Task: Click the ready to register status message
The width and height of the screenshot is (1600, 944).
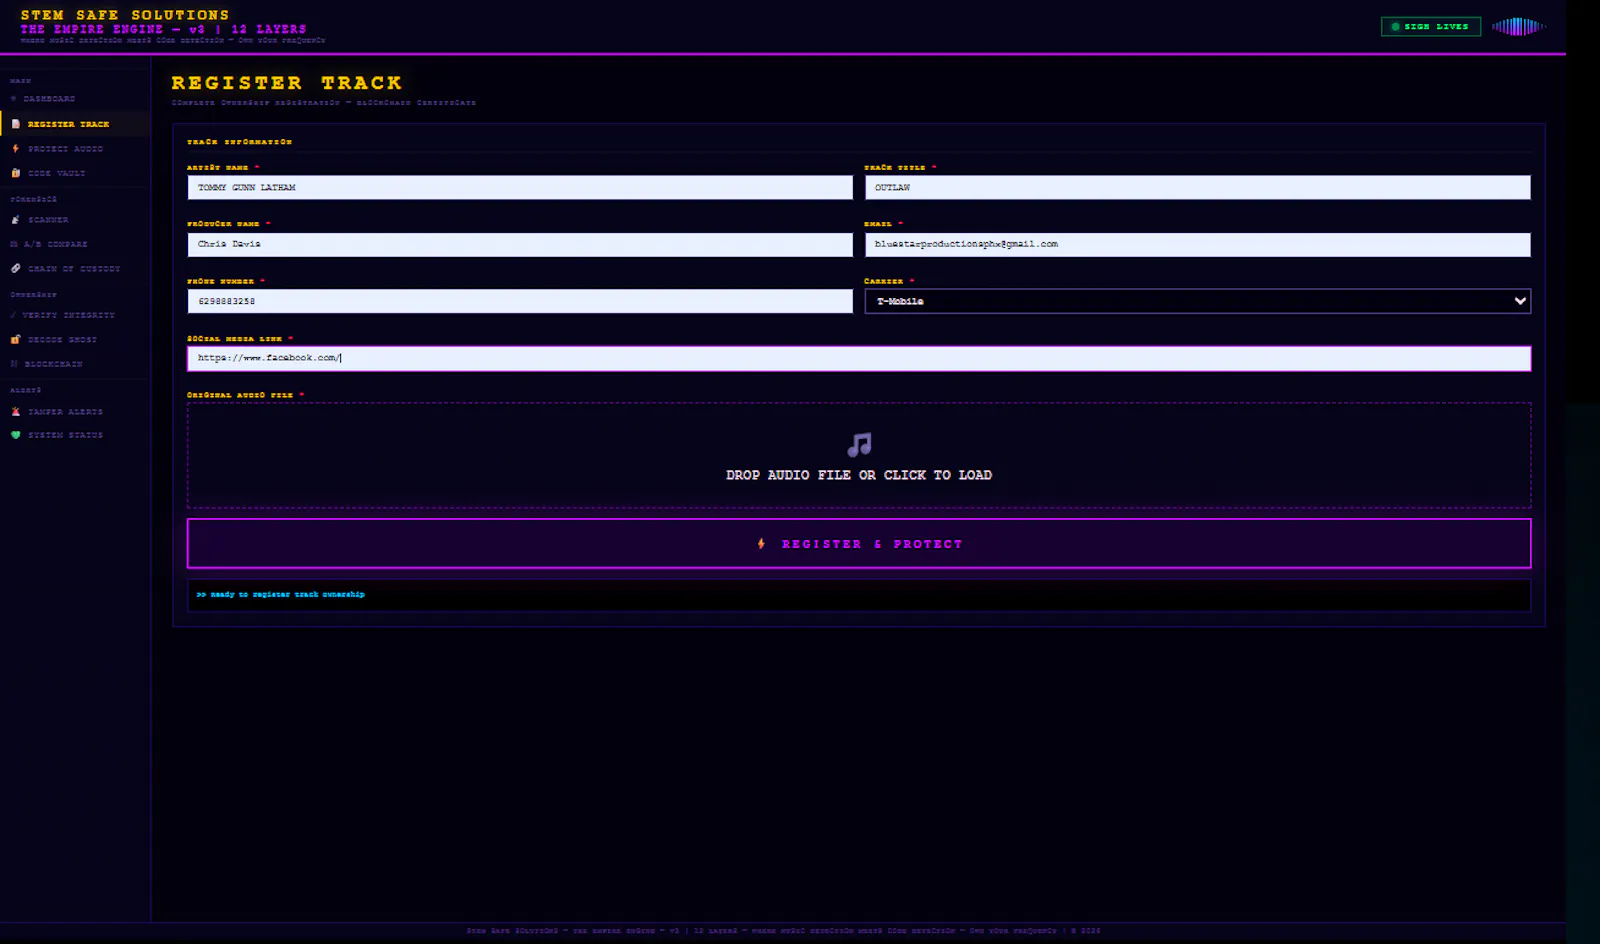Action: [280, 595]
